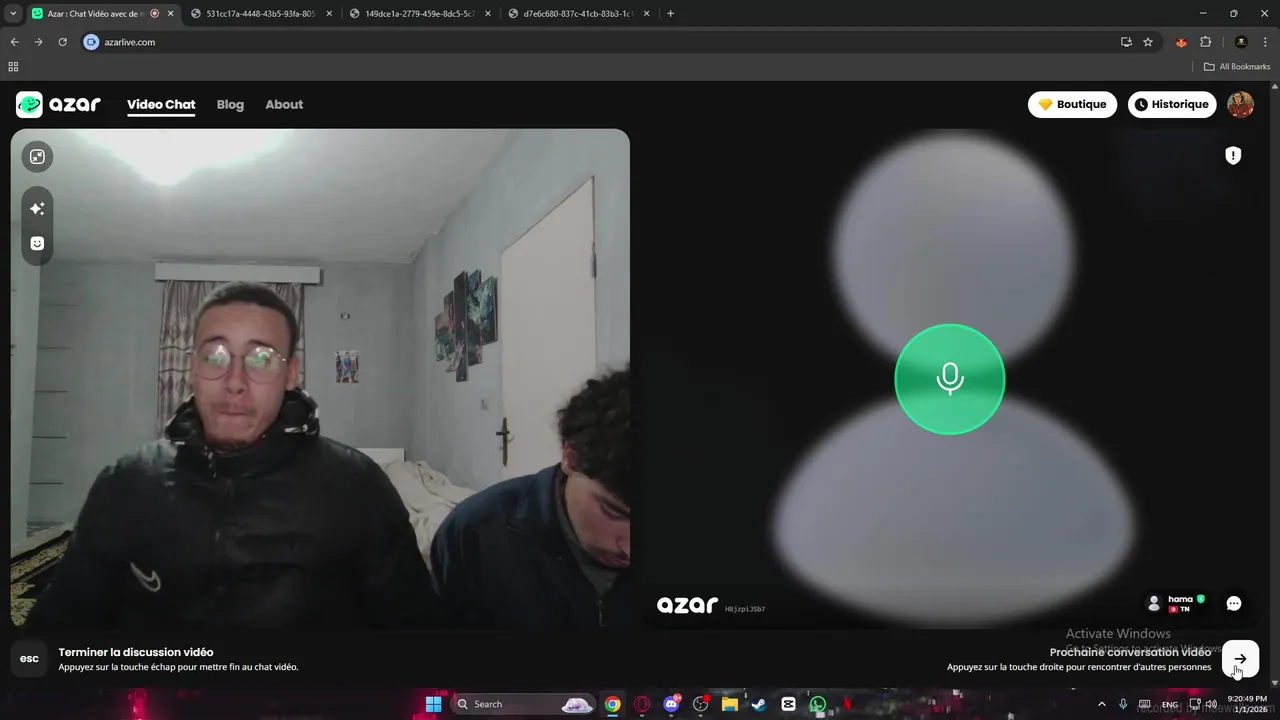
Task: Open the apps grid shortcut
Action: (x=13, y=67)
